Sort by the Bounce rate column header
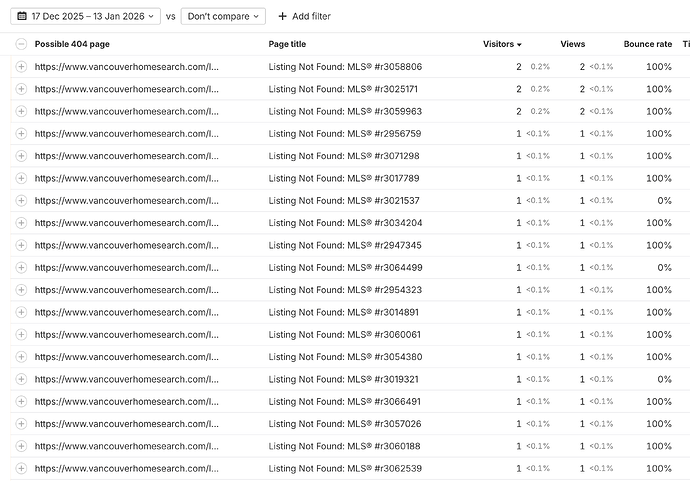 point(648,44)
